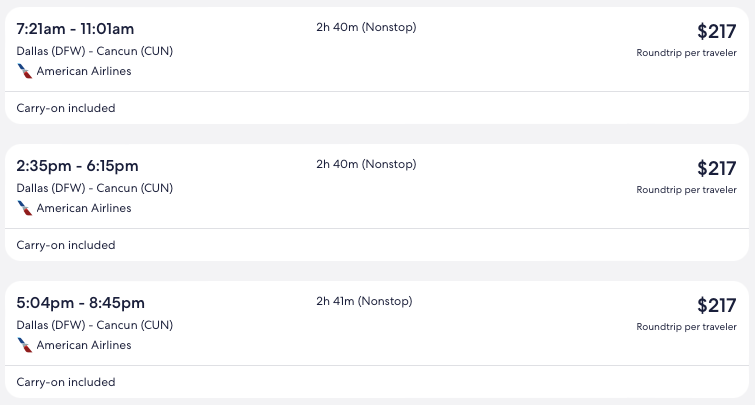Click Carry-on included on first flight card
The height and width of the screenshot is (405, 755).
click(66, 108)
